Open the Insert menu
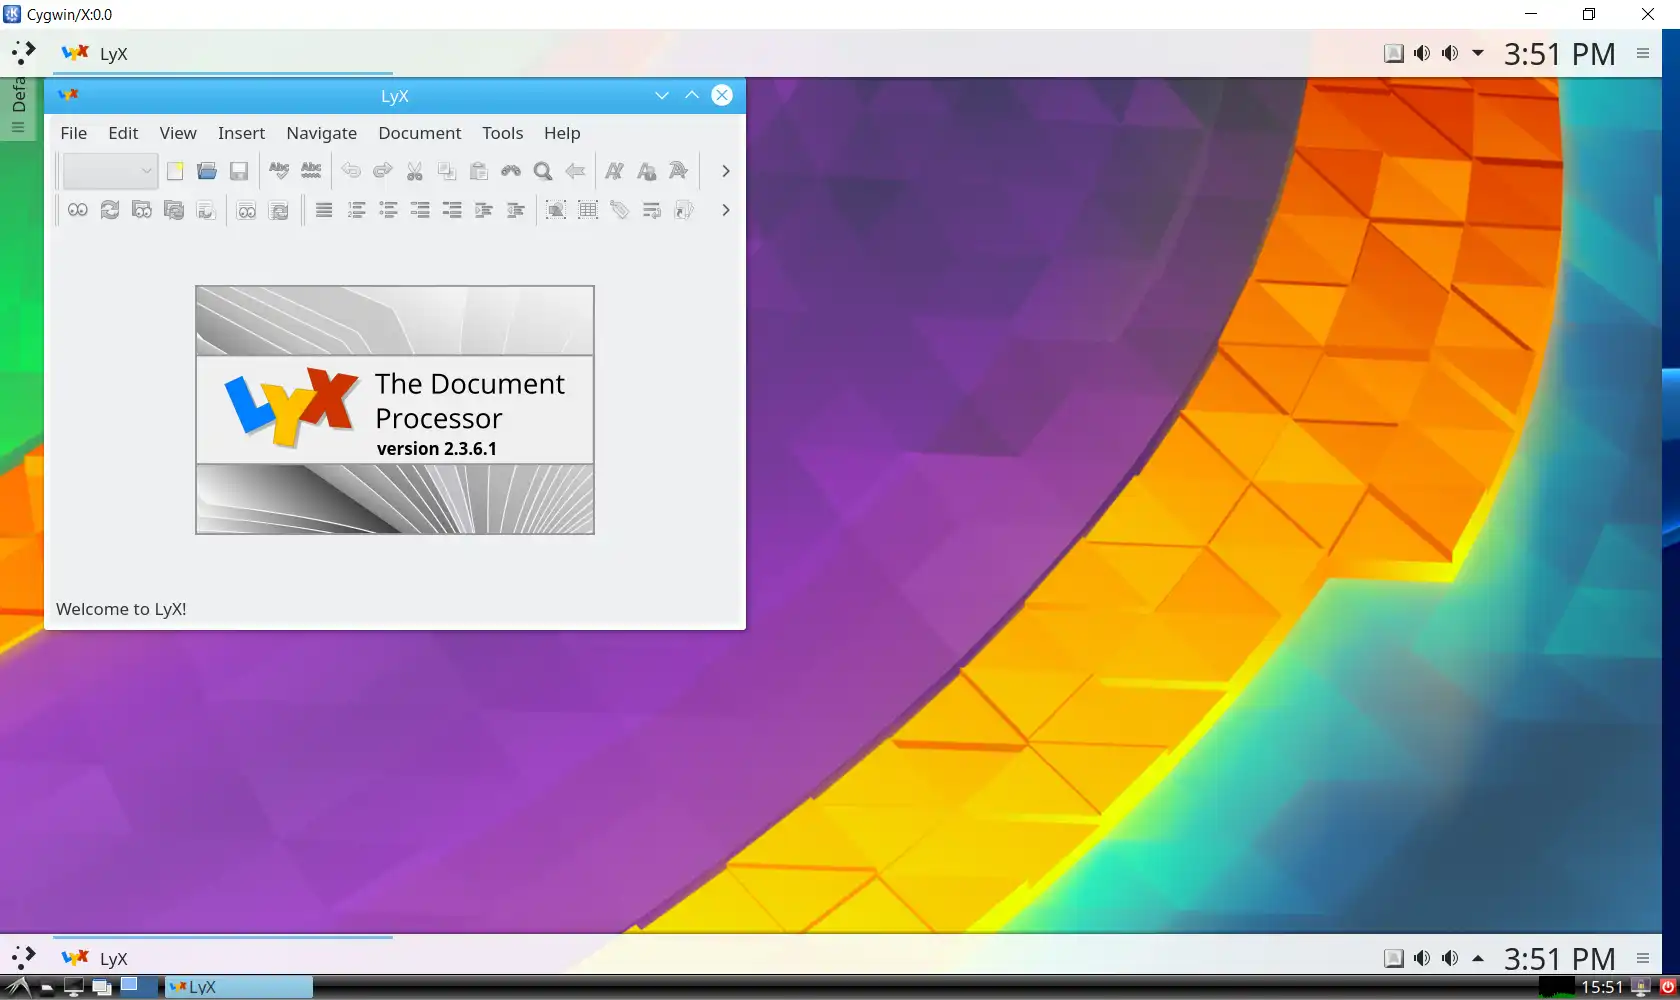1680x1000 pixels. click(x=242, y=133)
